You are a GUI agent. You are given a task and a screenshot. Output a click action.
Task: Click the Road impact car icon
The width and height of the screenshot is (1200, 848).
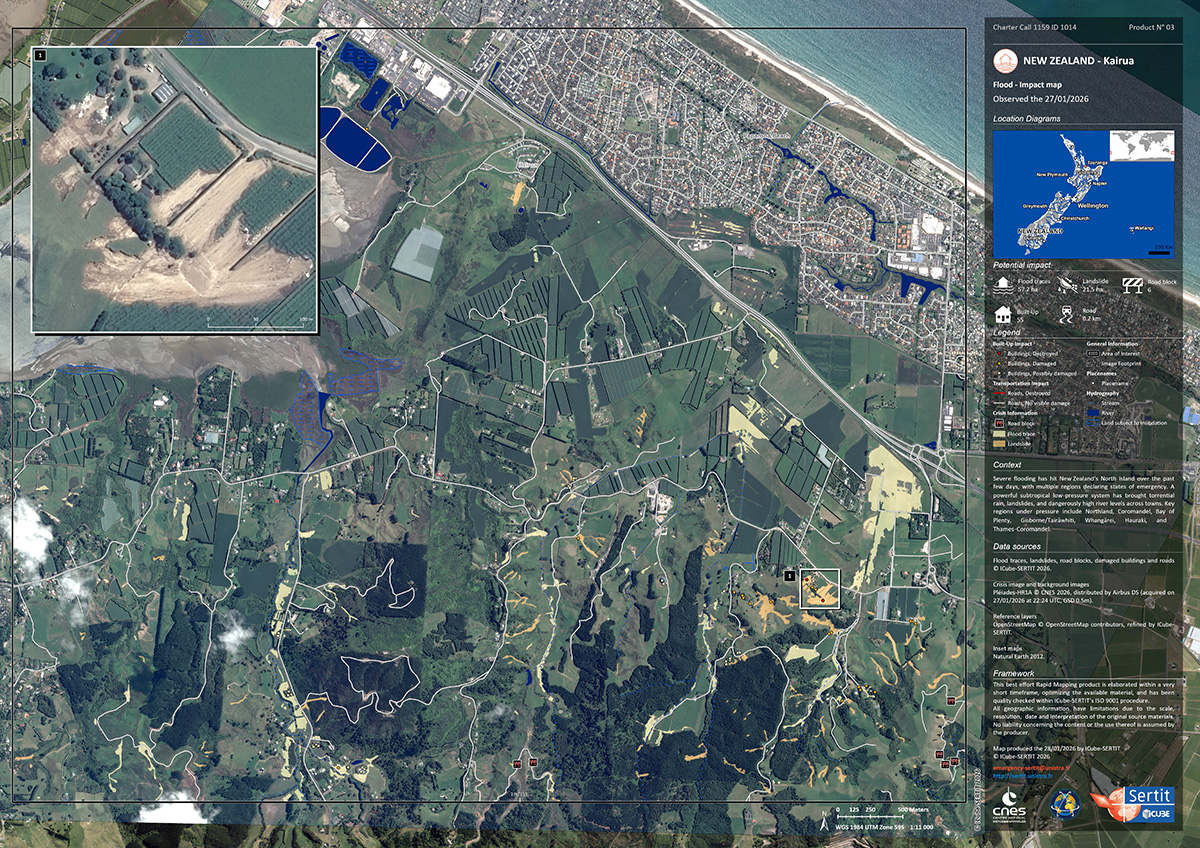tap(1067, 314)
